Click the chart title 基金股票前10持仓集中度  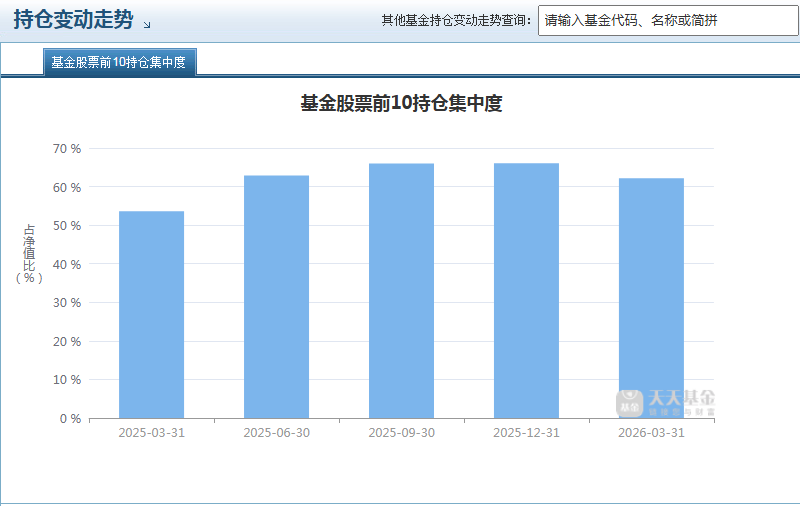402,104
